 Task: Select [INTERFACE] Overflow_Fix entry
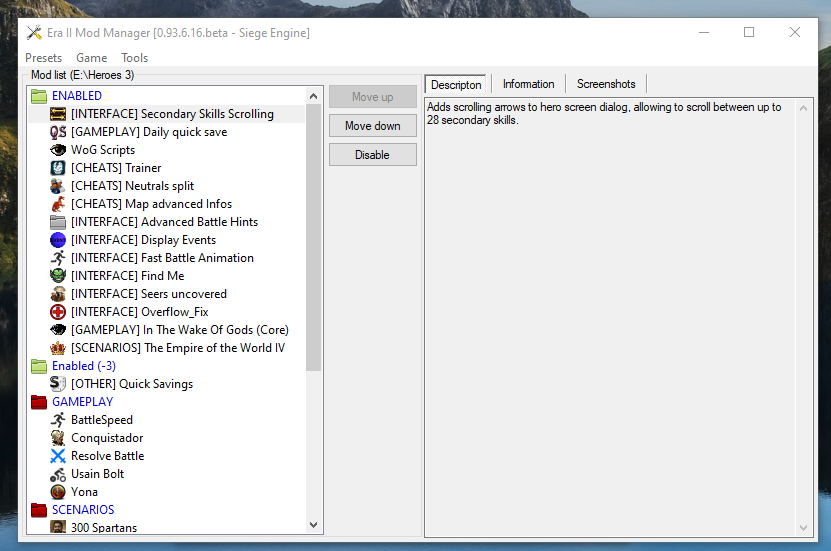(x=140, y=312)
